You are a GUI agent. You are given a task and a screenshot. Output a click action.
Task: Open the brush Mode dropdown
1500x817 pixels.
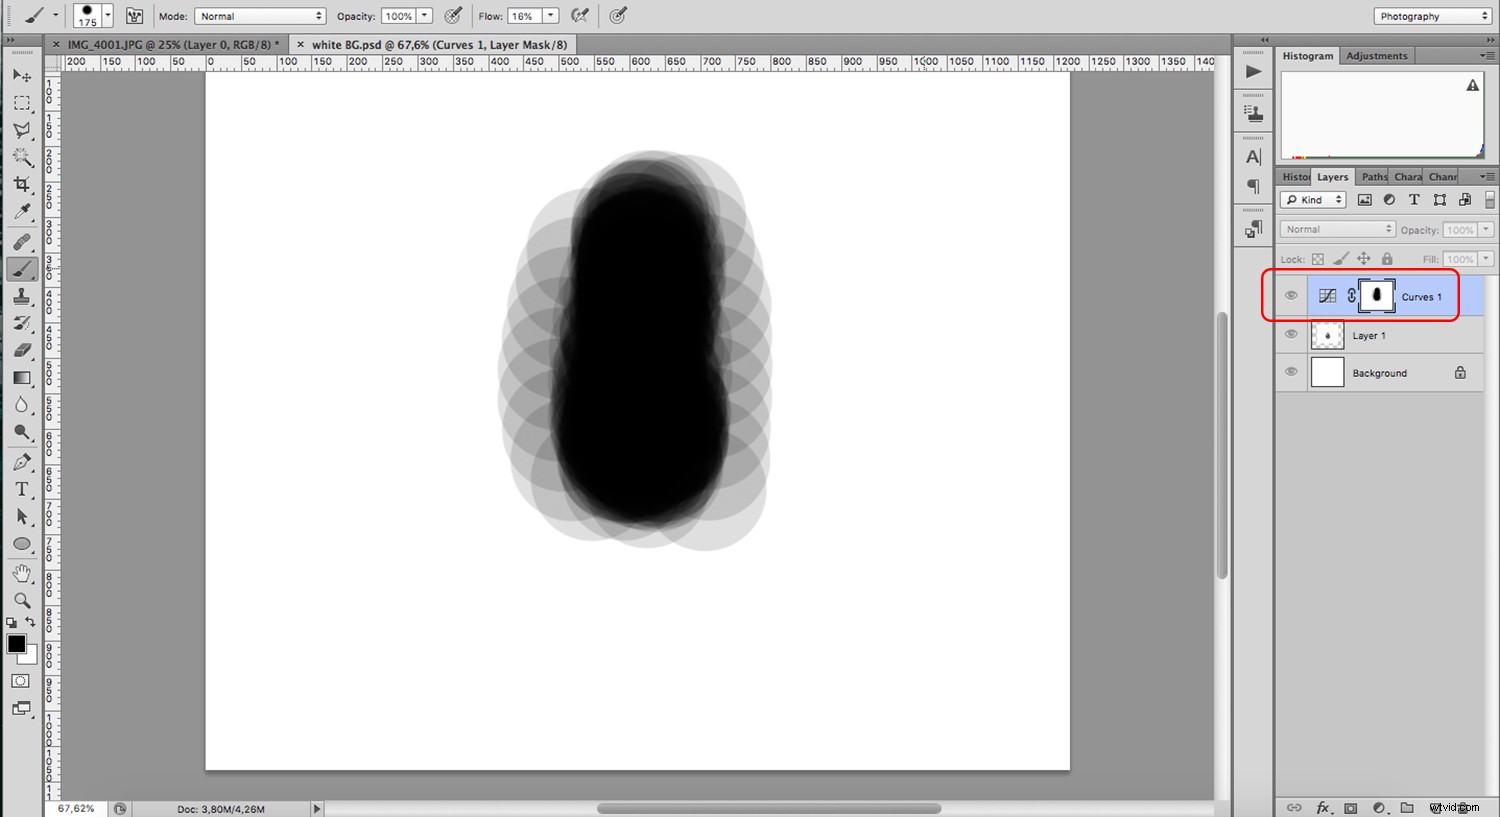pyautogui.click(x=259, y=15)
